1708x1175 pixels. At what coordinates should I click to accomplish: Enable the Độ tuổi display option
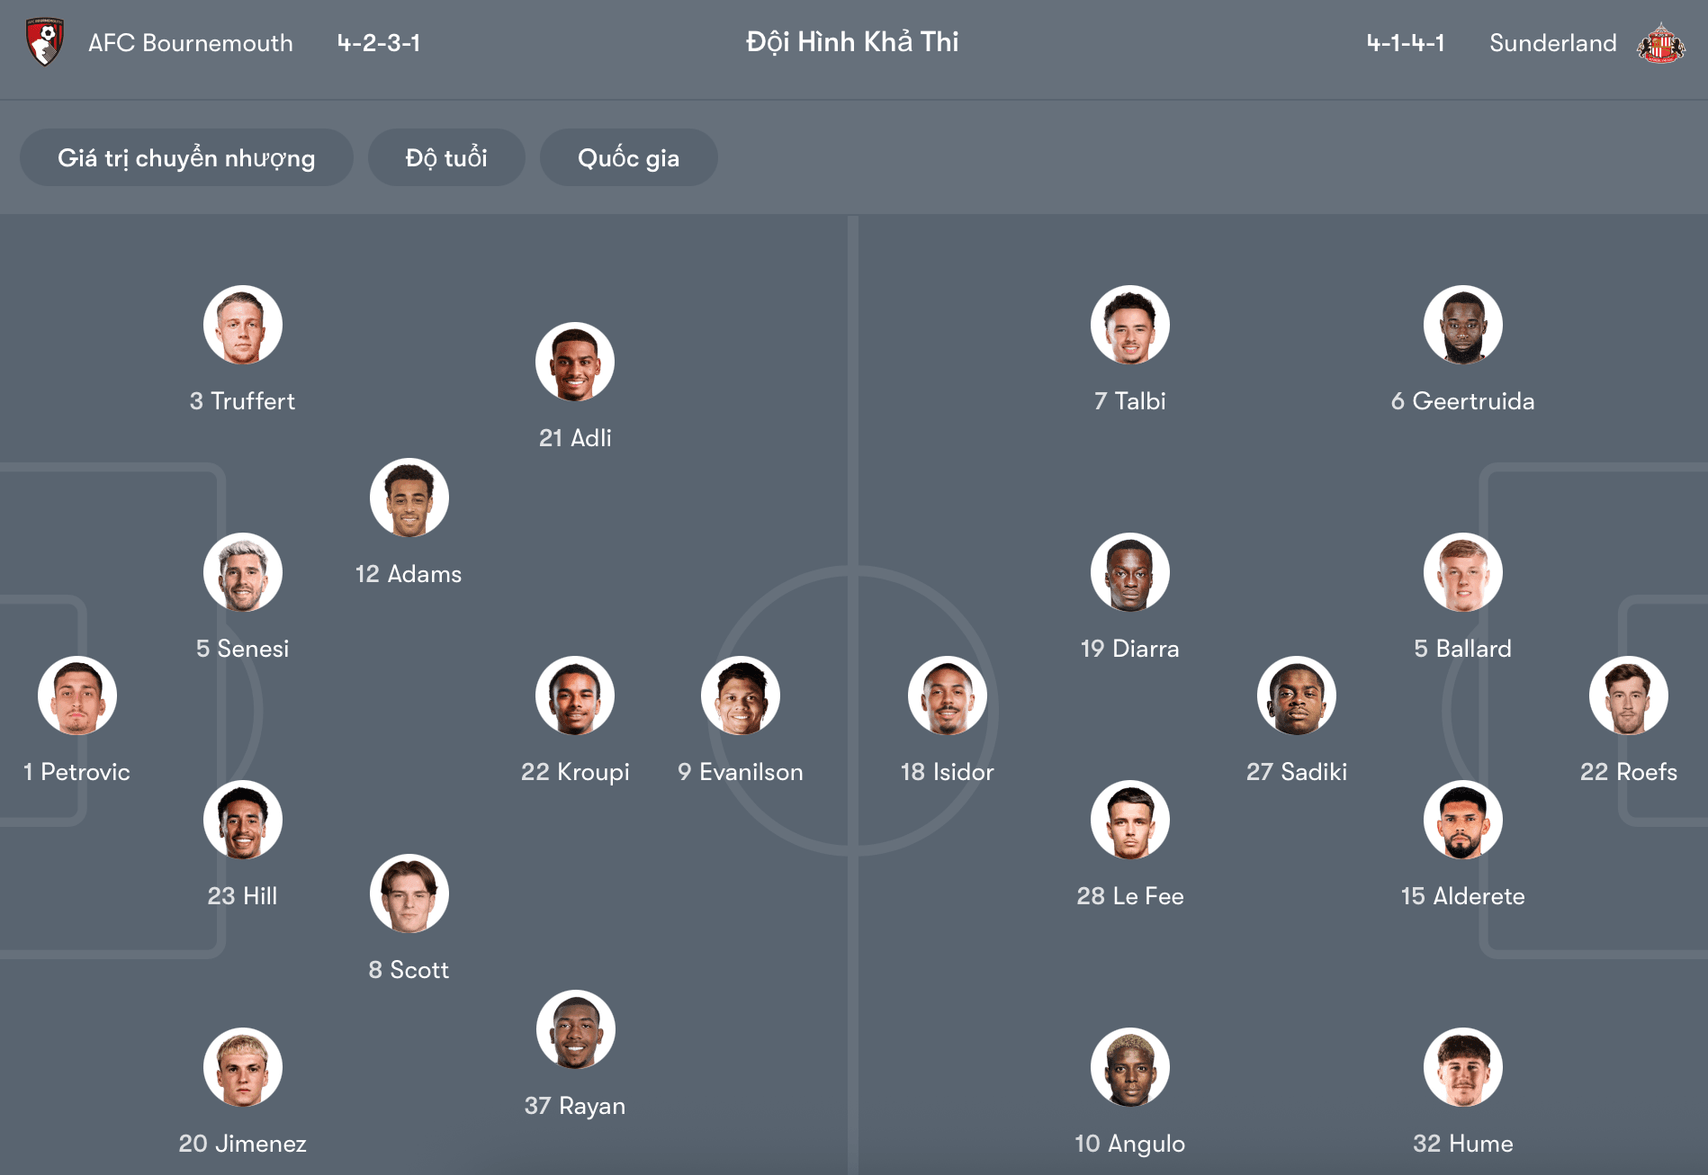tap(446, 157)
